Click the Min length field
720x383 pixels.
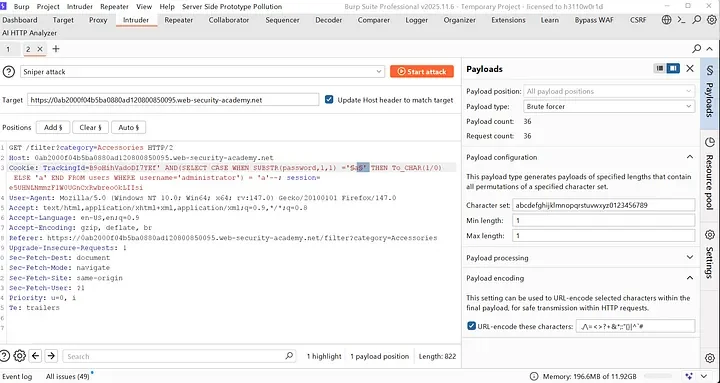(x=603, y=220)
